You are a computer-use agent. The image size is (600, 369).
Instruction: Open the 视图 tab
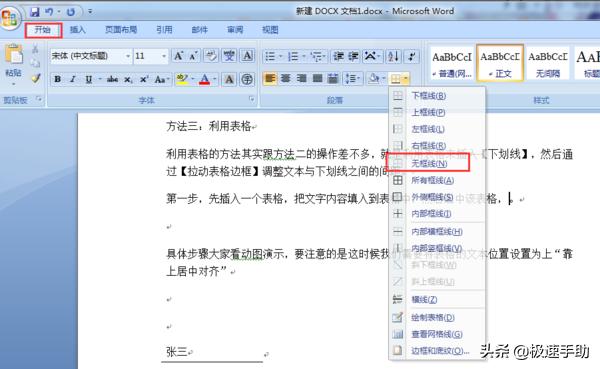(270, 30)
